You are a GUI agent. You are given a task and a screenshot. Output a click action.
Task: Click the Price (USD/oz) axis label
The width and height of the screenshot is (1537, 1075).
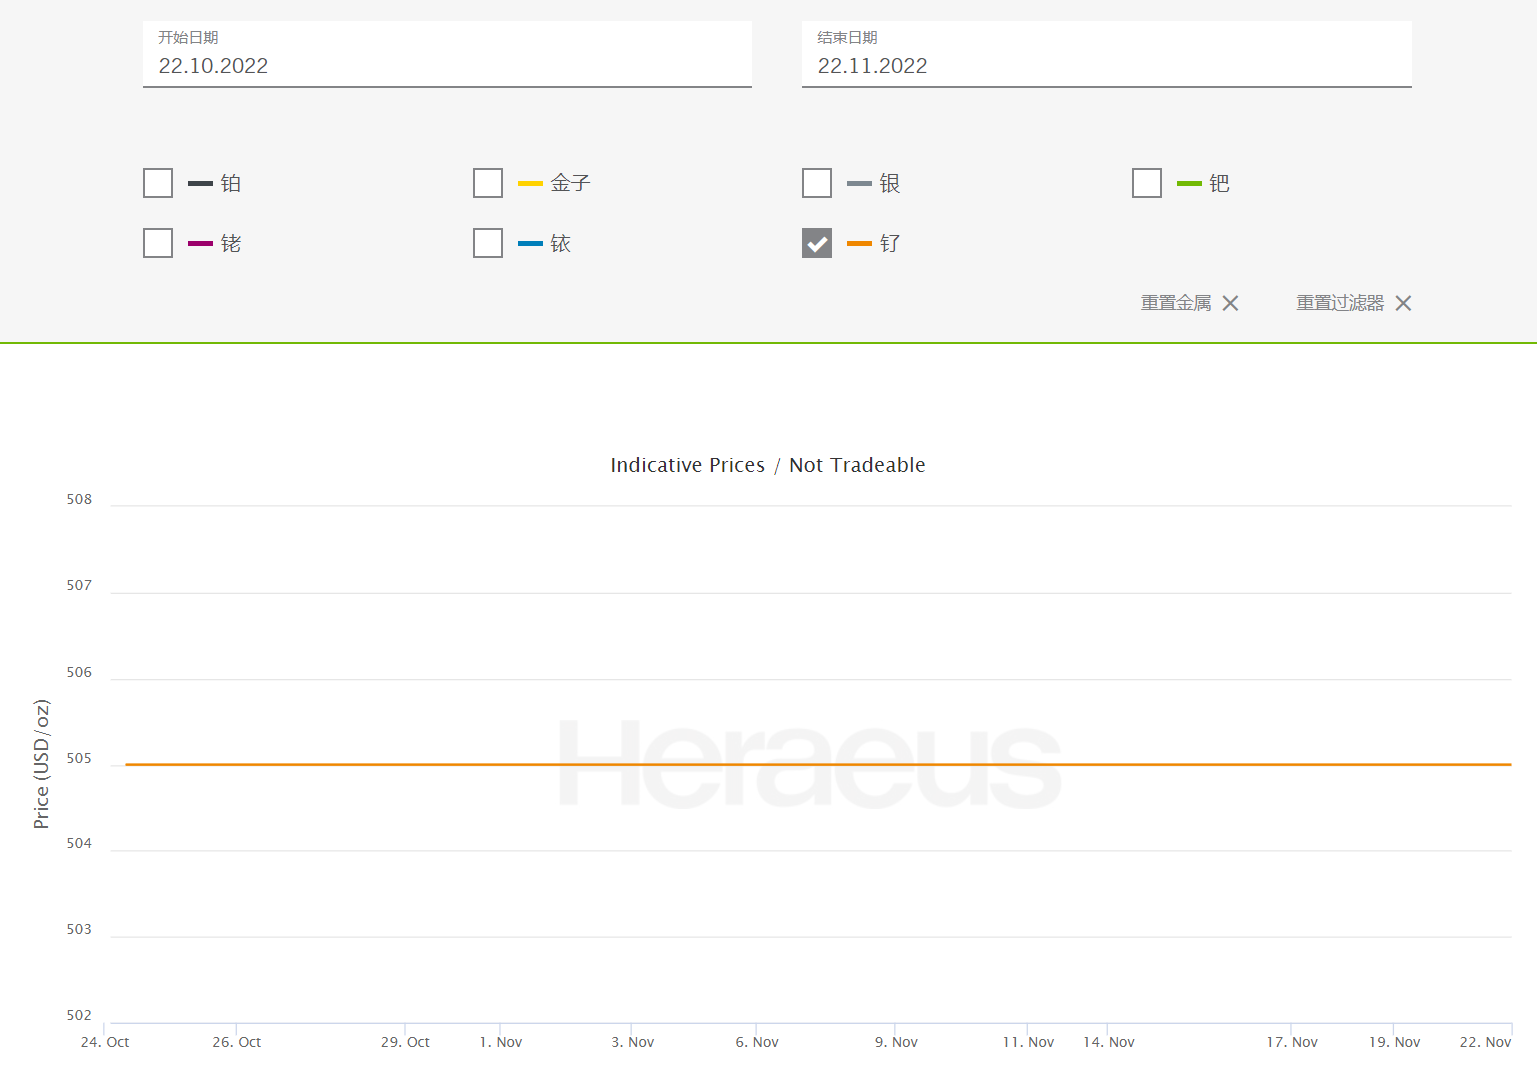(41, 764)
